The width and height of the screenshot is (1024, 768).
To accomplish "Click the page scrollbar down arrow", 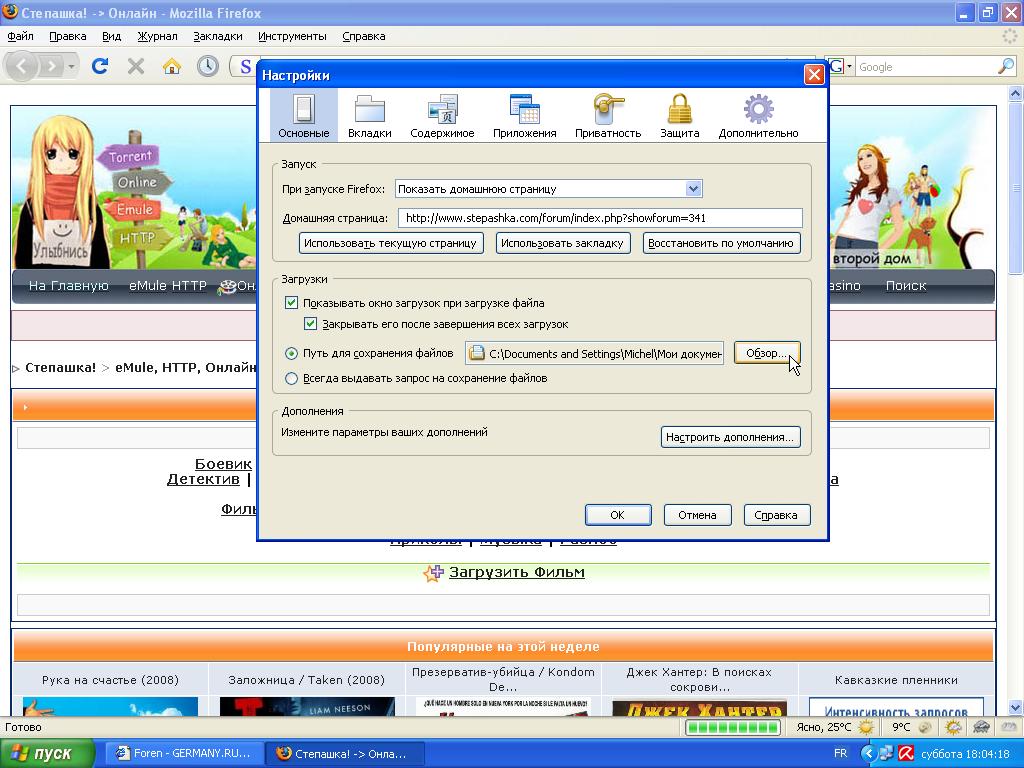I will pyautogui.click(x=1015, y=707).
